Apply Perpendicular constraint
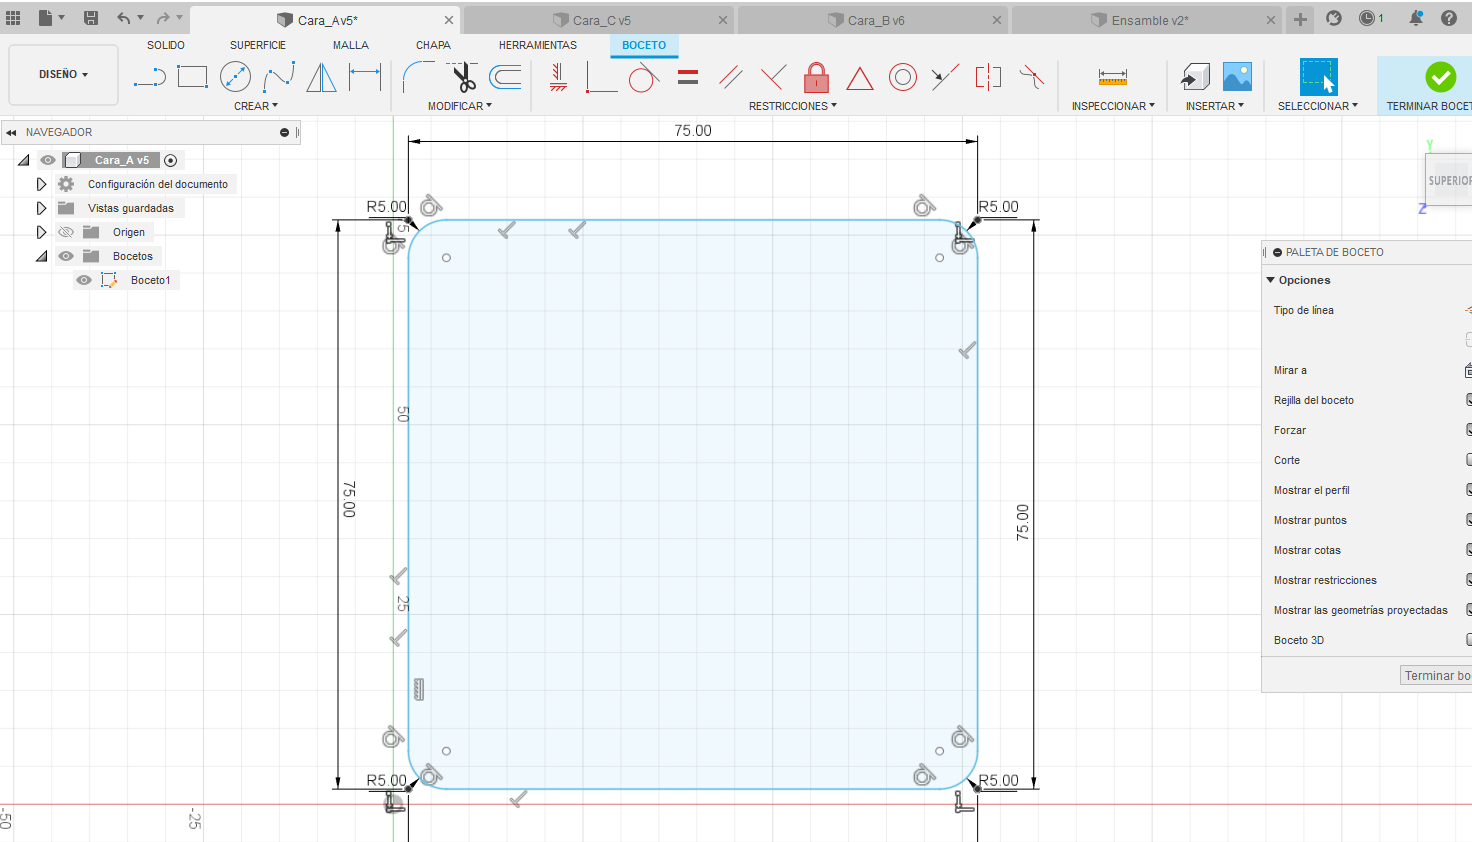The image size is (1472, 842). tap(773, 77)
